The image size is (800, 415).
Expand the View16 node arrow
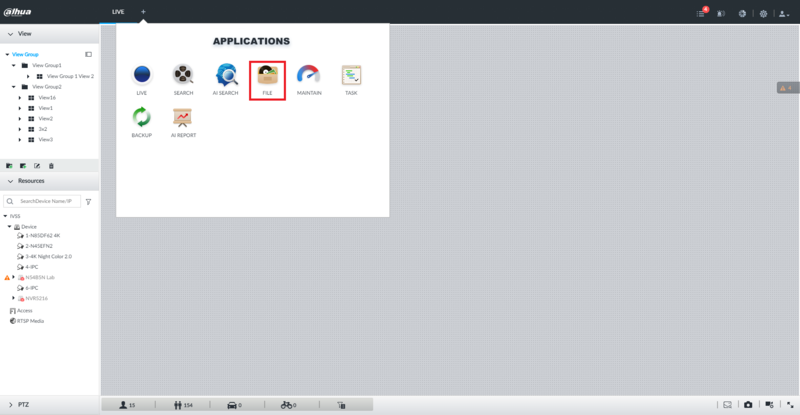(x=20, y=97)
